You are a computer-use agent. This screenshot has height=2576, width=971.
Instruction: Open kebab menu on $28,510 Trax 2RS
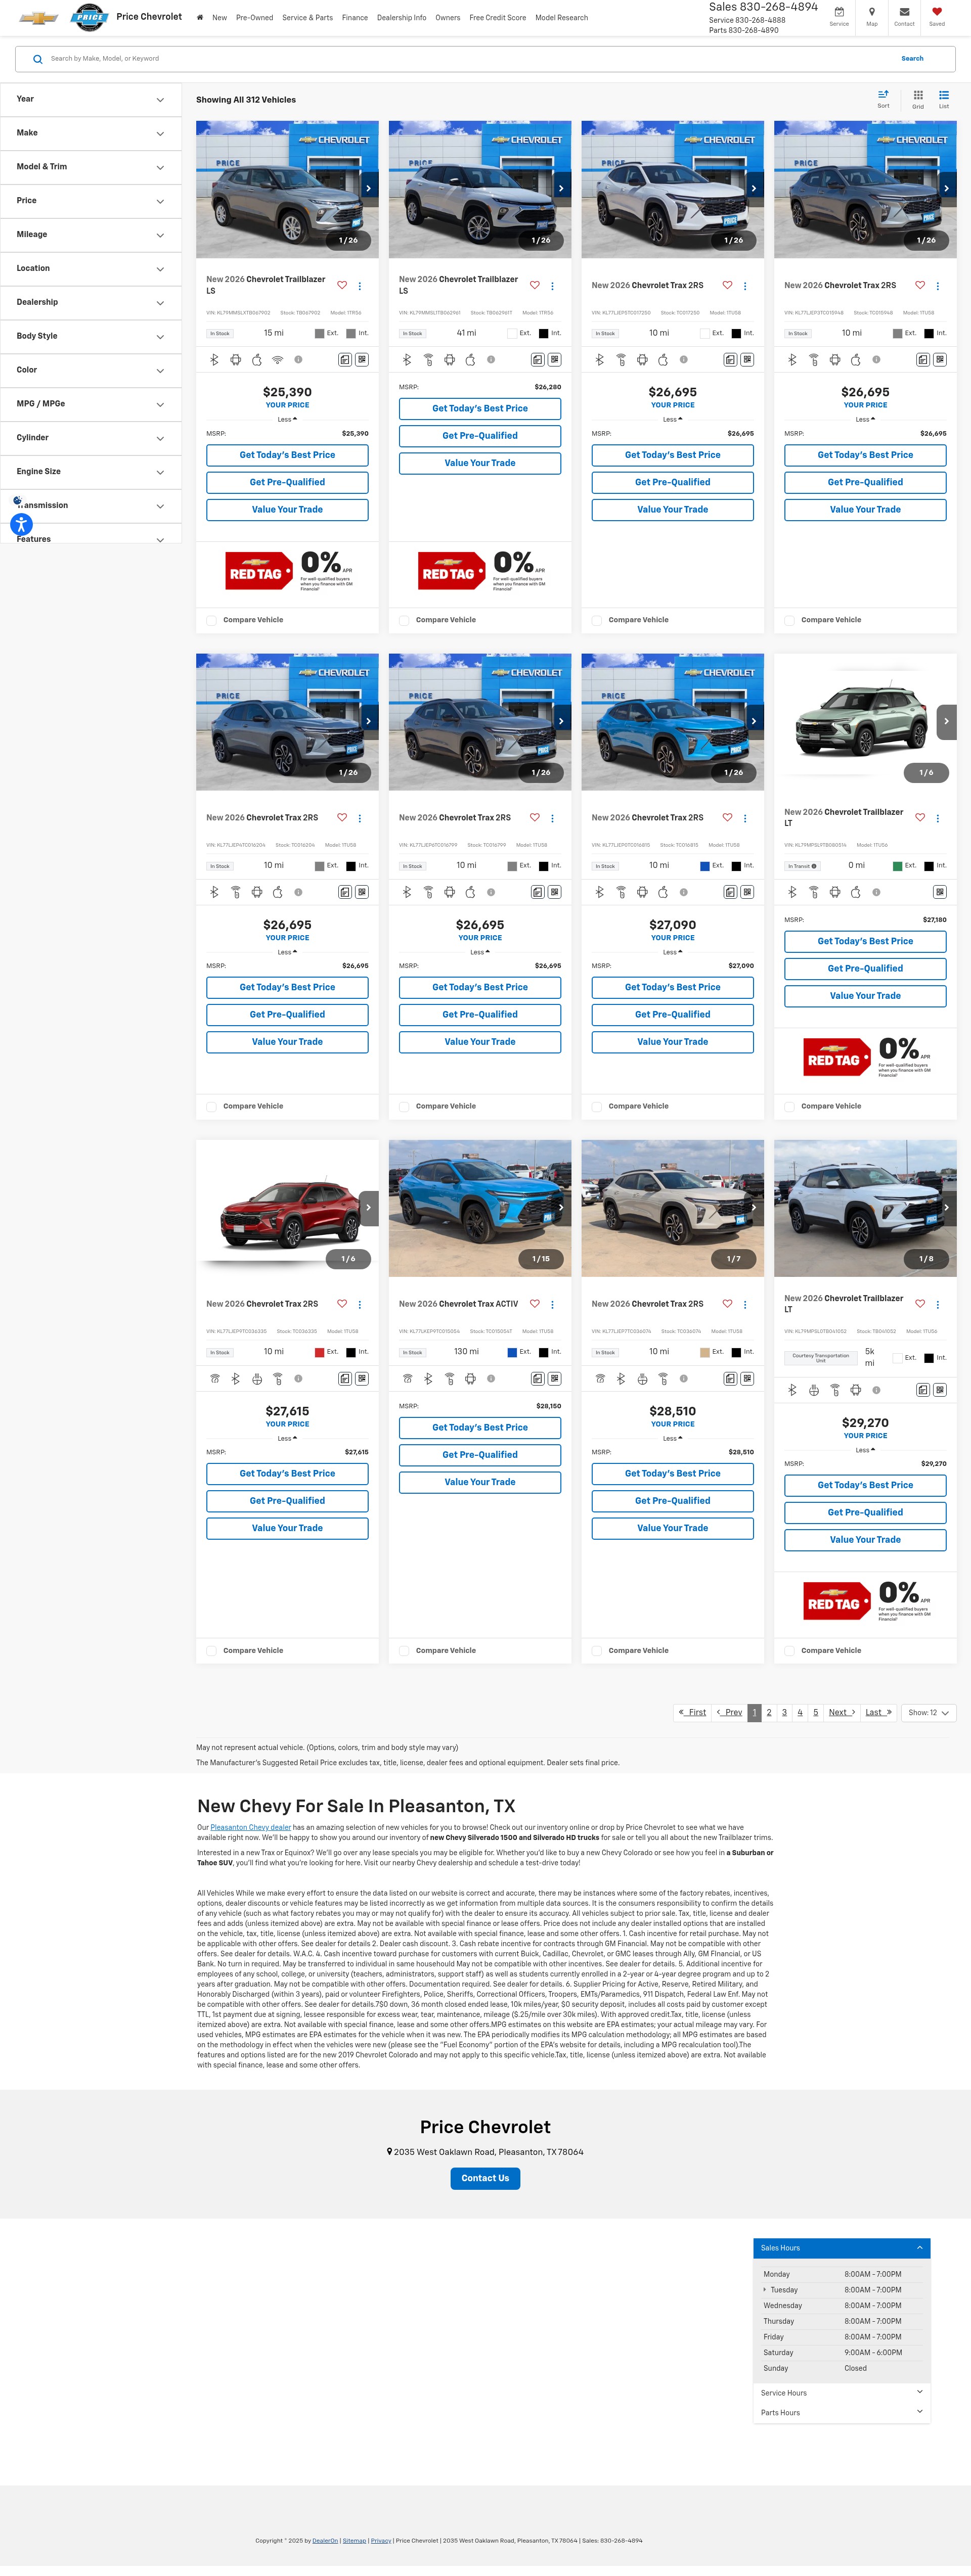[745, 1304]
